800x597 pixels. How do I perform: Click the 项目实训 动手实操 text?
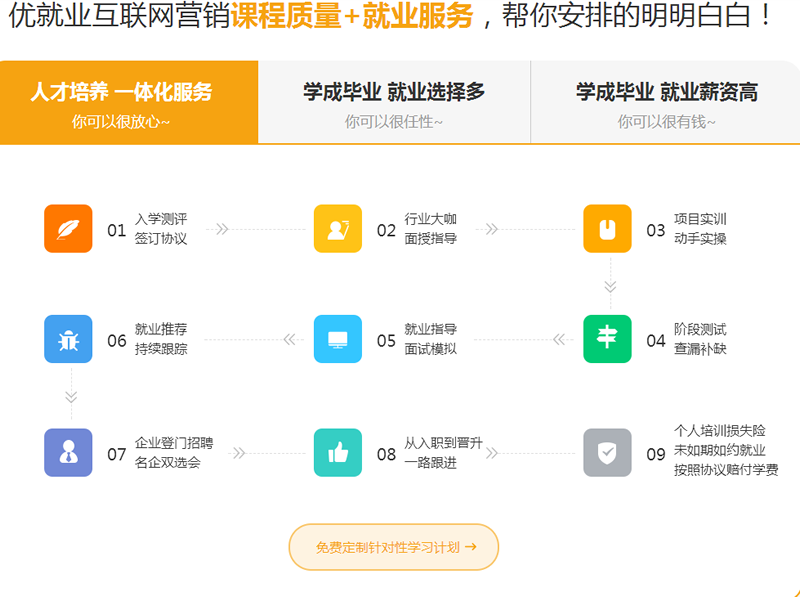tap(700, 229)
